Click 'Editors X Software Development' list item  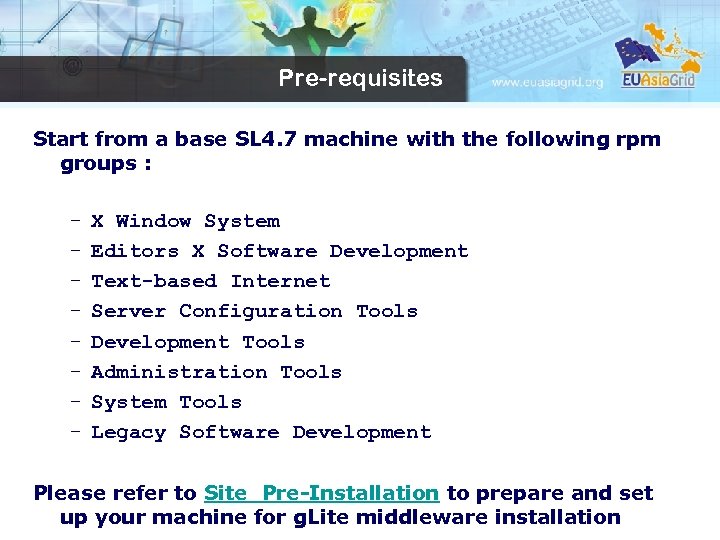[279, 251]
